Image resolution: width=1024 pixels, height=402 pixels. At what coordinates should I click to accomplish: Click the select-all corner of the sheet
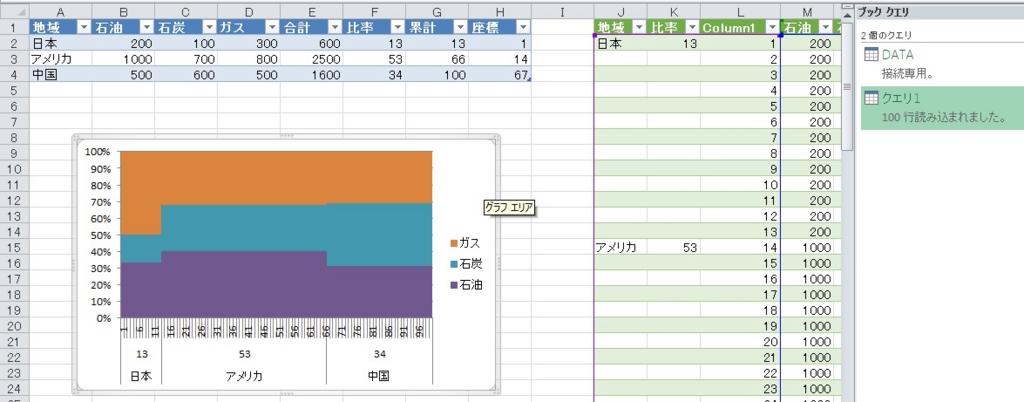coord(14,12)
